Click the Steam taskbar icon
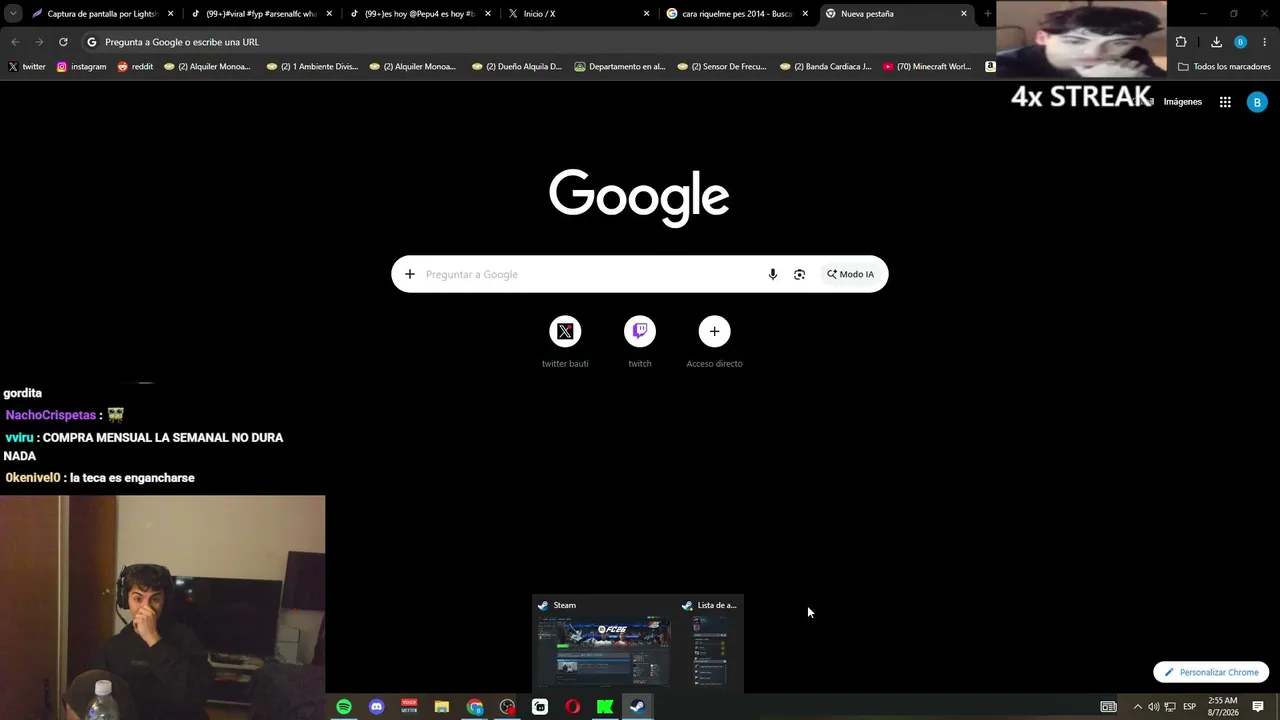The height and width of the screenshot is (720, 1280). tap(637, 707)
